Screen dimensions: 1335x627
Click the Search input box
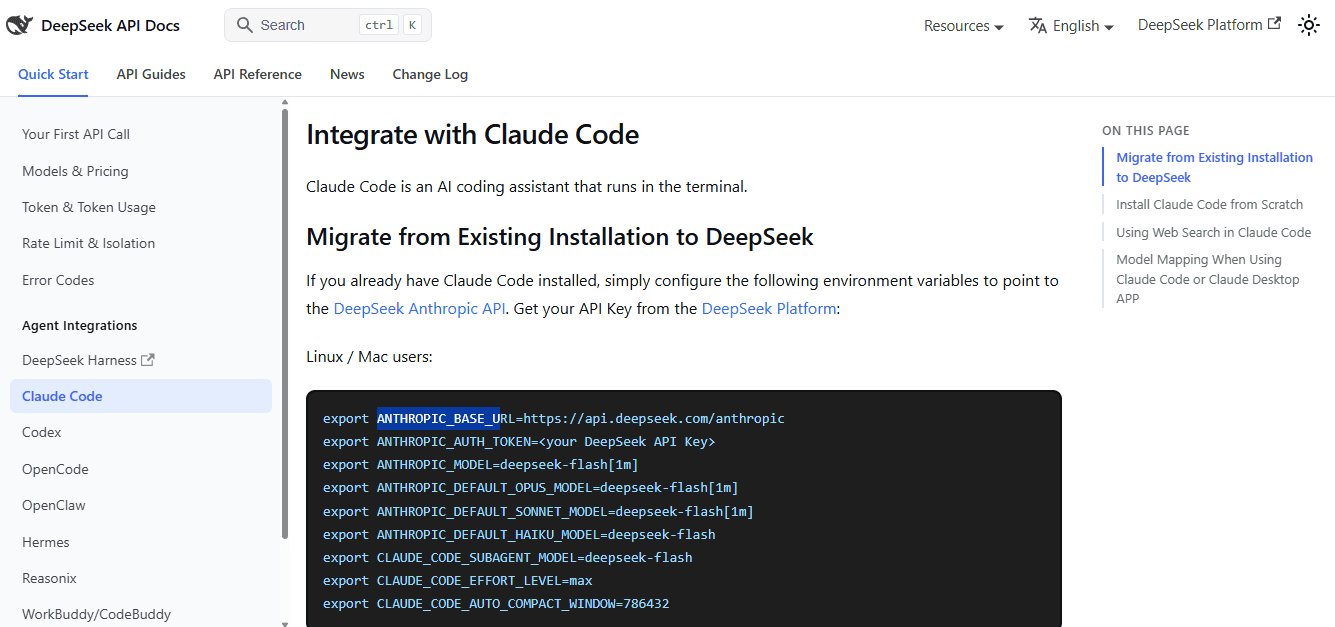tap(328, 25)
